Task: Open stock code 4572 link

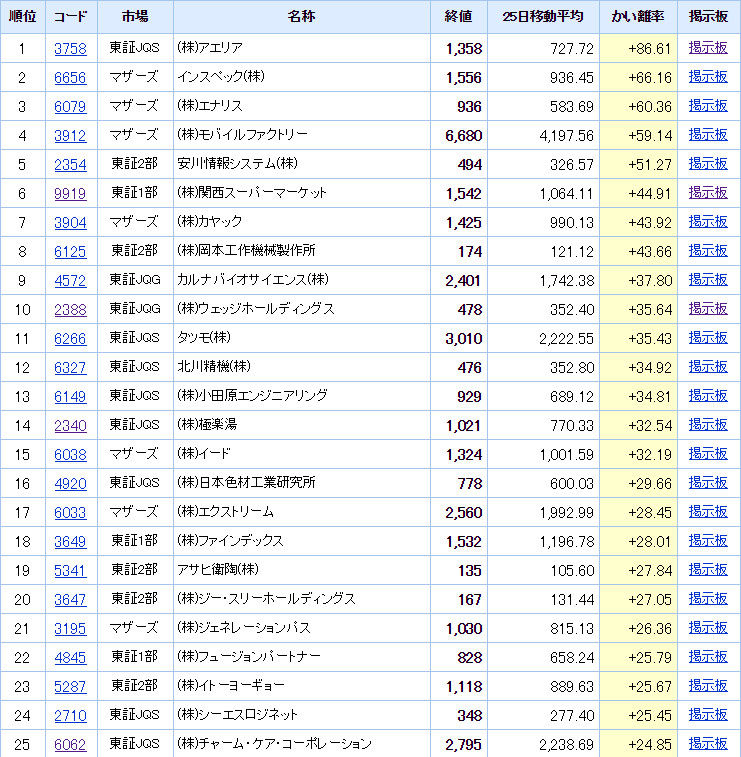Action: coord(70,280)
